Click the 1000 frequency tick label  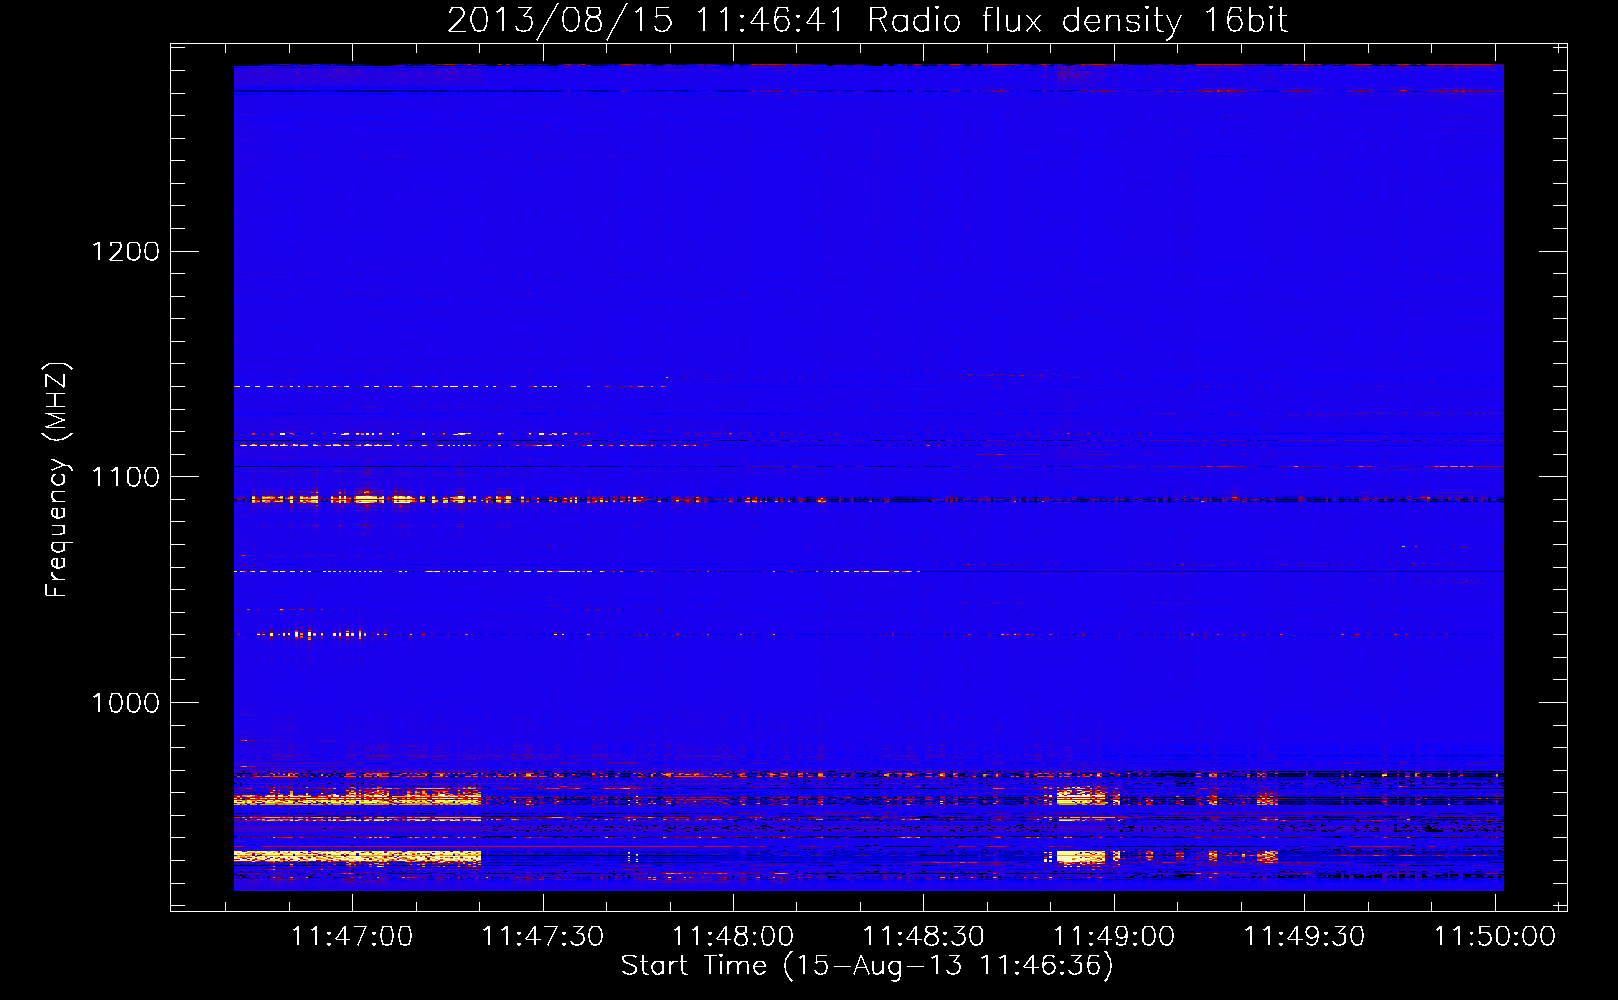click(x=126, y=703)
